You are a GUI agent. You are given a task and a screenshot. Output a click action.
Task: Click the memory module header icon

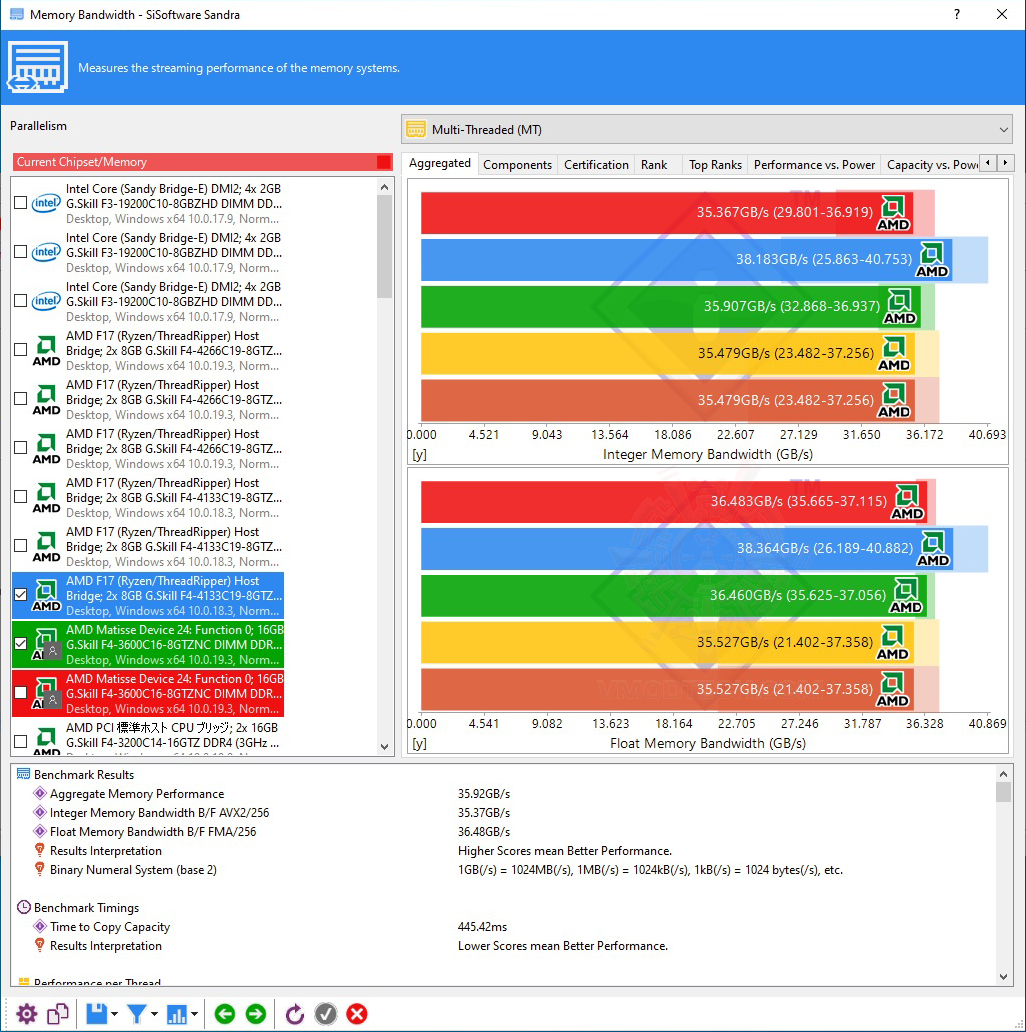click(x=38, y=66)
